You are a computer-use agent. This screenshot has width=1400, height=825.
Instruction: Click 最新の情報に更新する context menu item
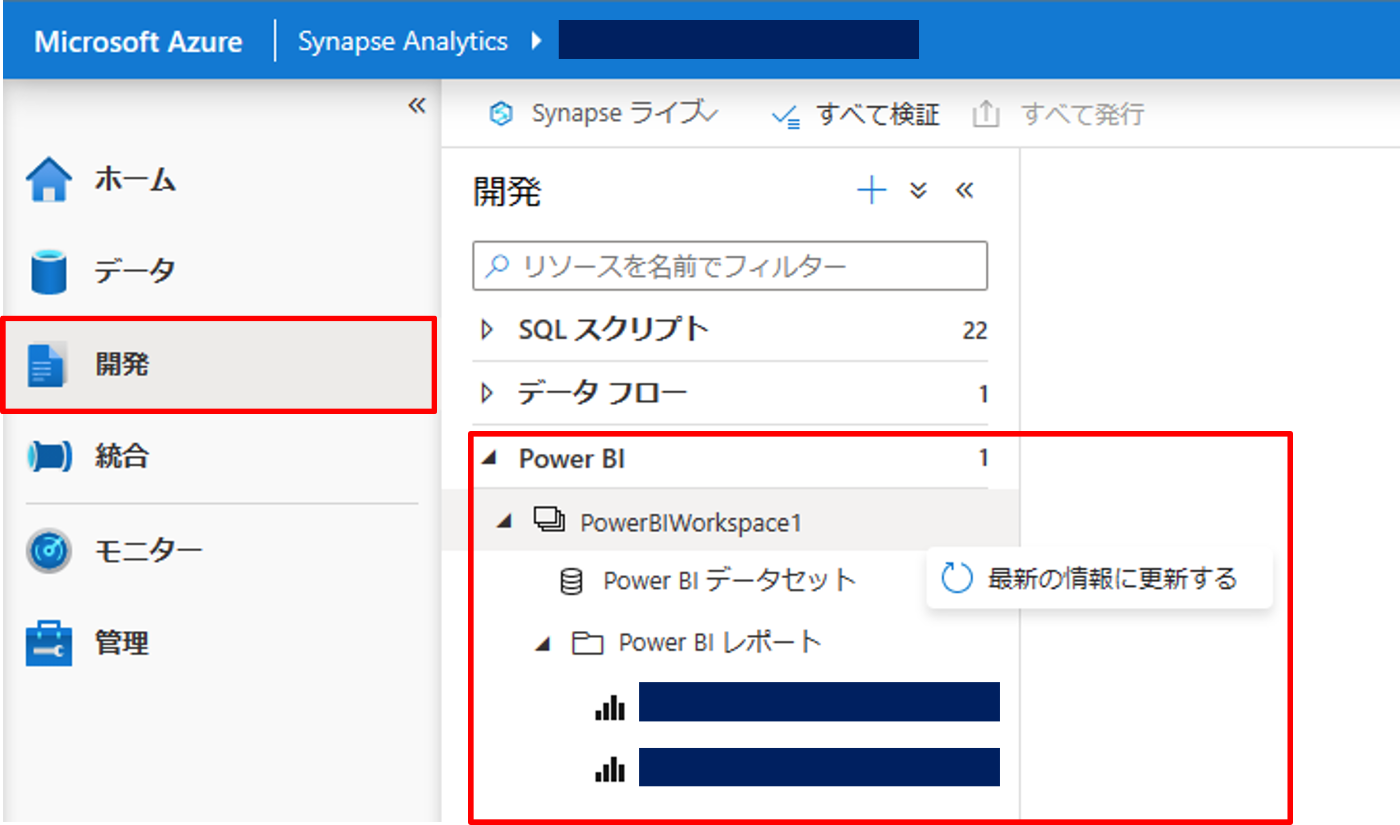click(1099, 578)
